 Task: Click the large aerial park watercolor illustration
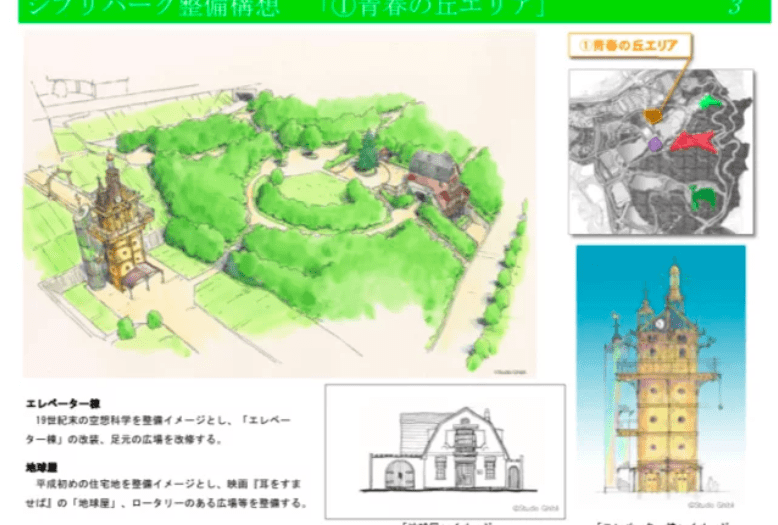pos(280,204)
